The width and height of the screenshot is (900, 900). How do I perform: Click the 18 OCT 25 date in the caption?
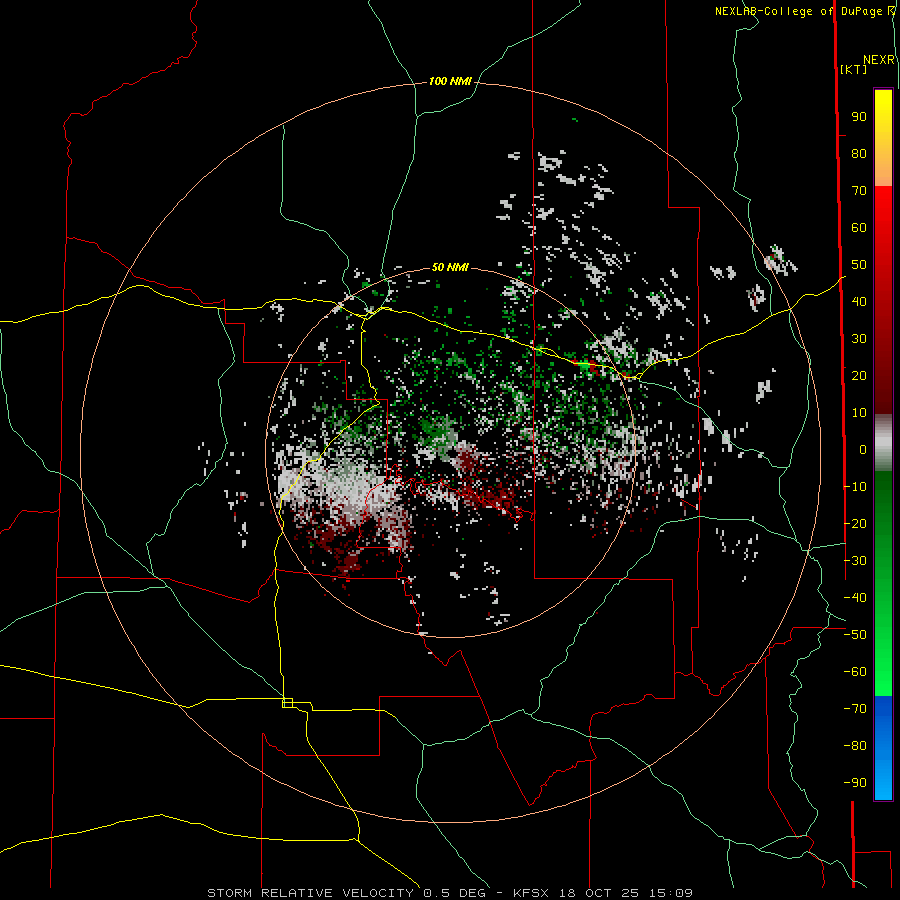(x=599, y=893)
